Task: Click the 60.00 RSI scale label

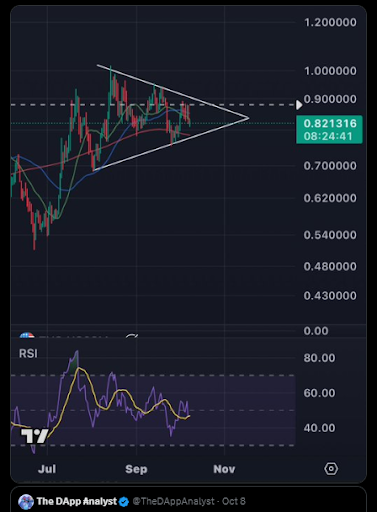Action: click(319, 393)
